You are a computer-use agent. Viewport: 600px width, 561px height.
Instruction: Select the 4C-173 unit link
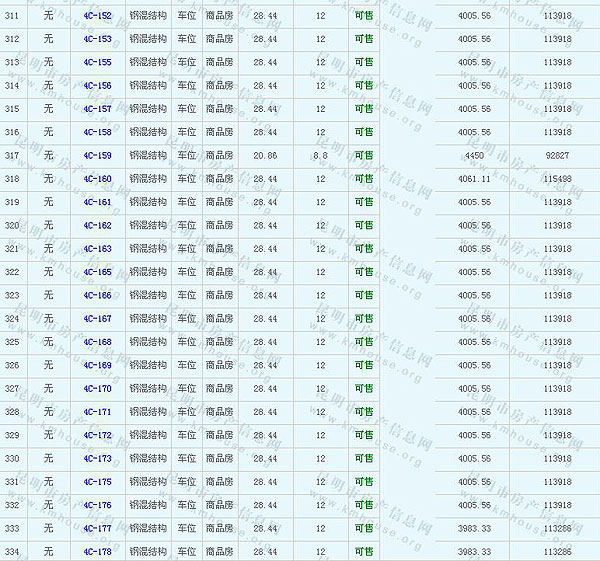tap(97, 459)
